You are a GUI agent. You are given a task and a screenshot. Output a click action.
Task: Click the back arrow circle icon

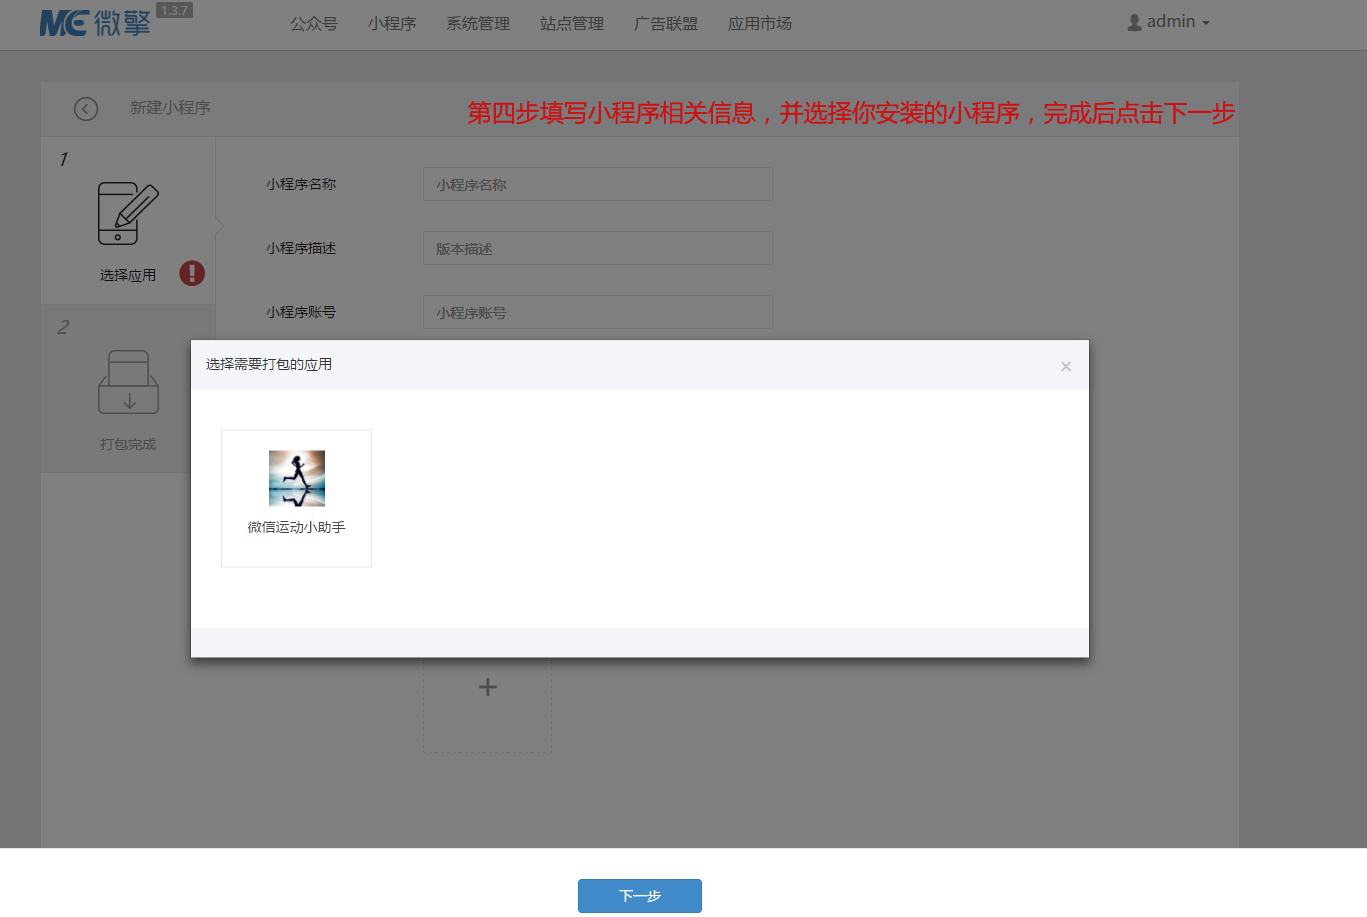[x=86, y=109]
